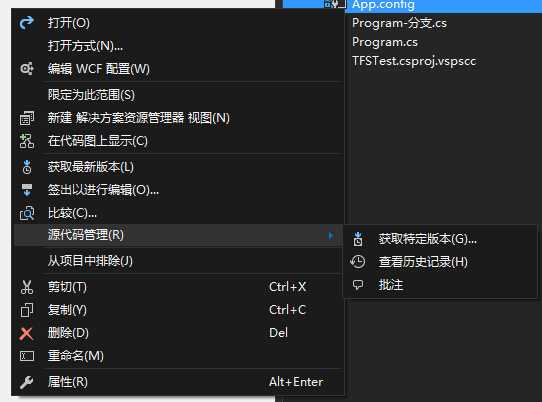Select 打开方式(N)... menu entry
The image size is (542, 402).
pos(178,46)
